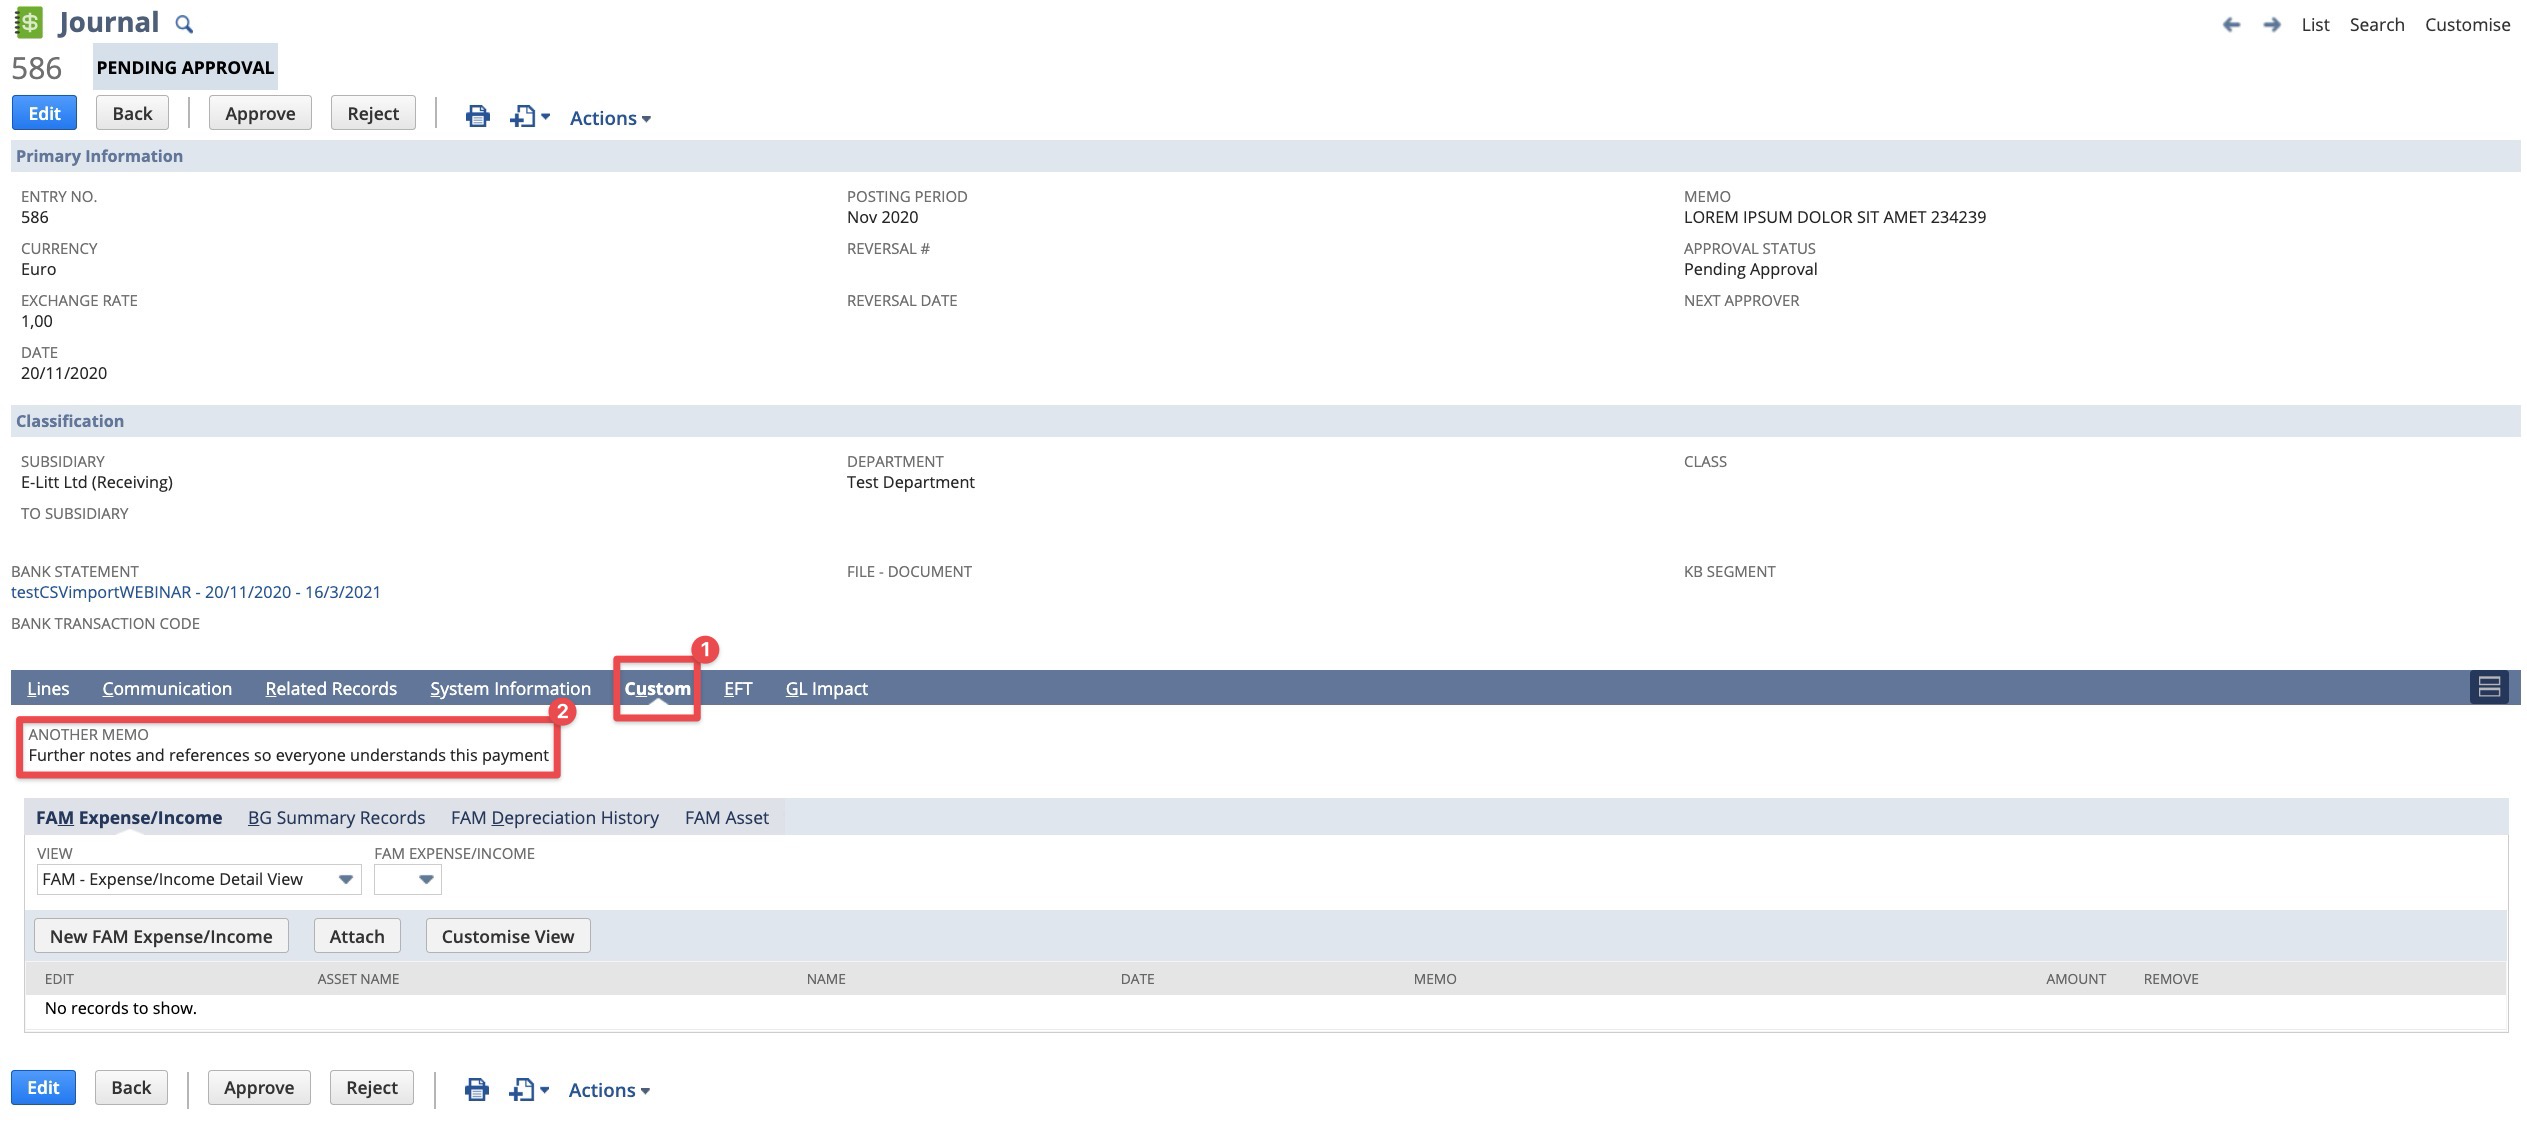Select the Custom tab
This screenshot has height=1124, width=2527.
(x=657, y=688)
